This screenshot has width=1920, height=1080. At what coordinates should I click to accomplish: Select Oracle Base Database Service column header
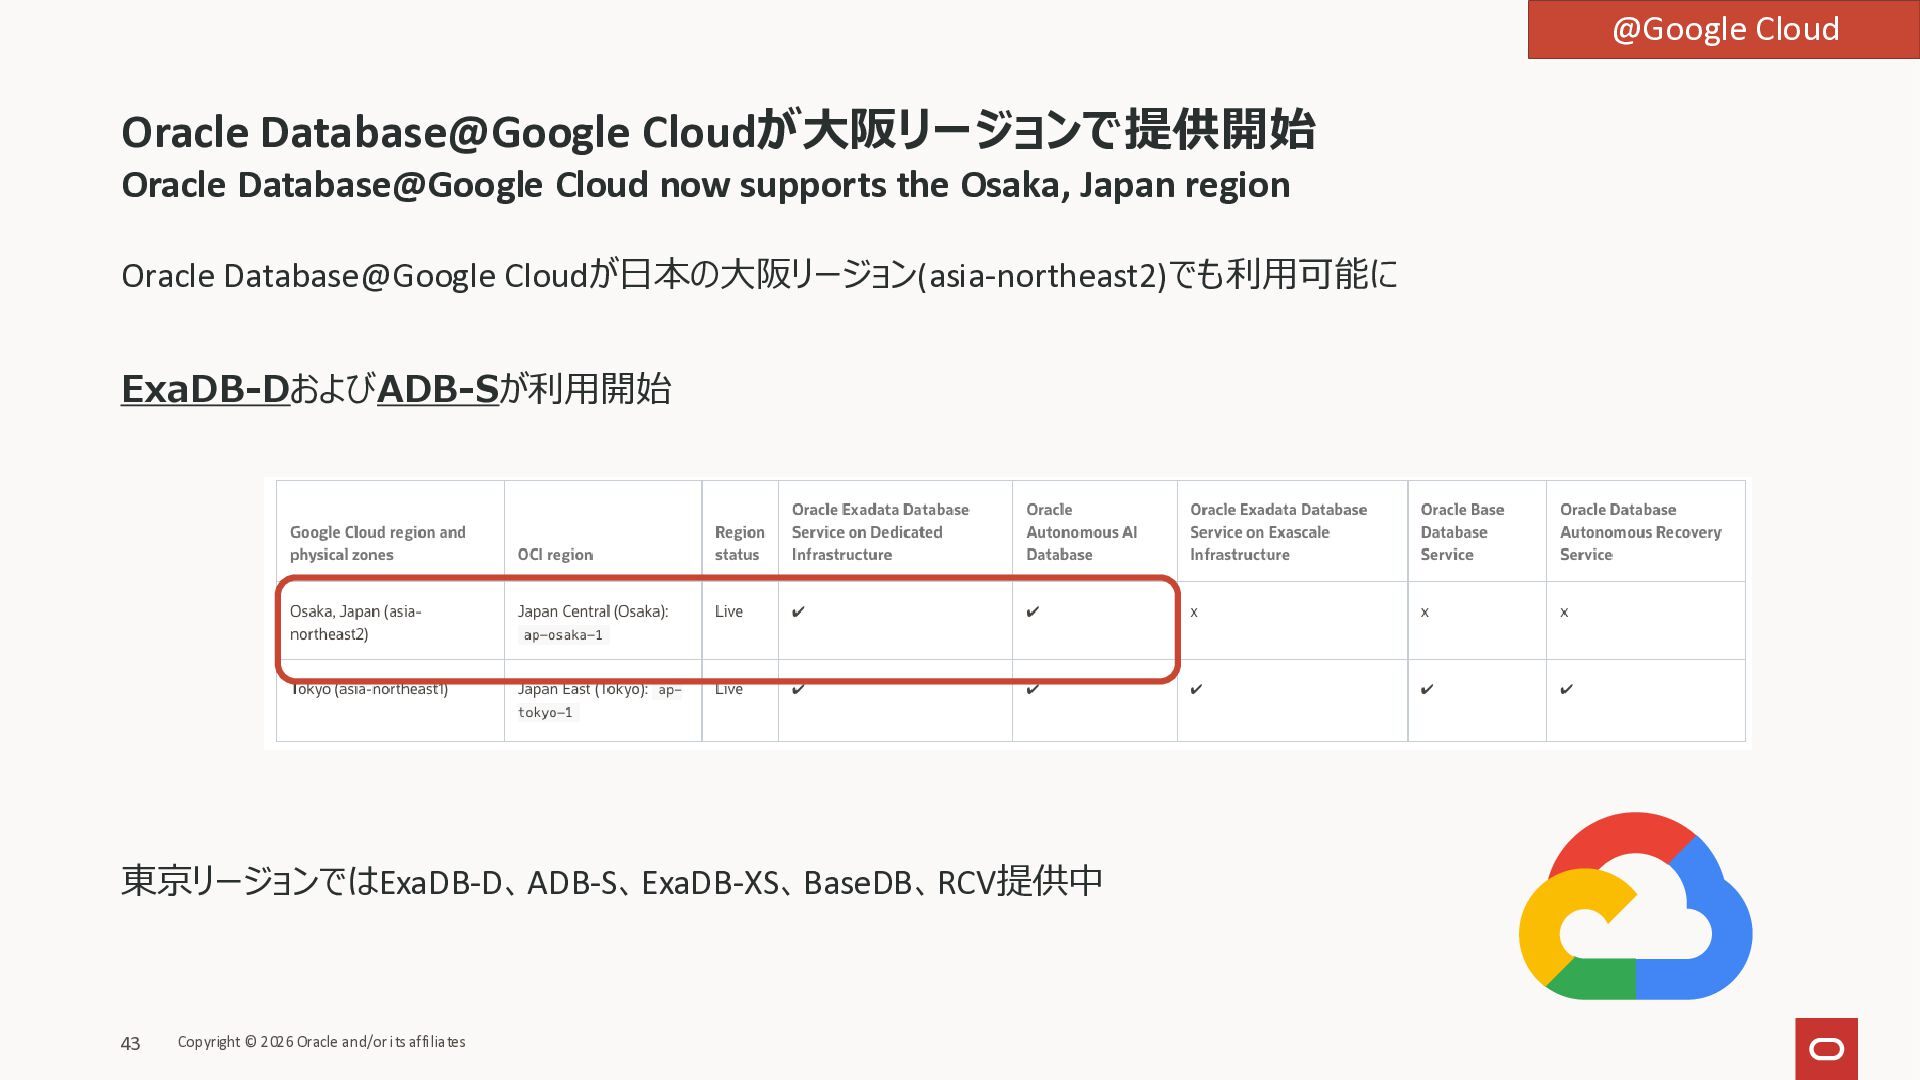point(1462,532)
